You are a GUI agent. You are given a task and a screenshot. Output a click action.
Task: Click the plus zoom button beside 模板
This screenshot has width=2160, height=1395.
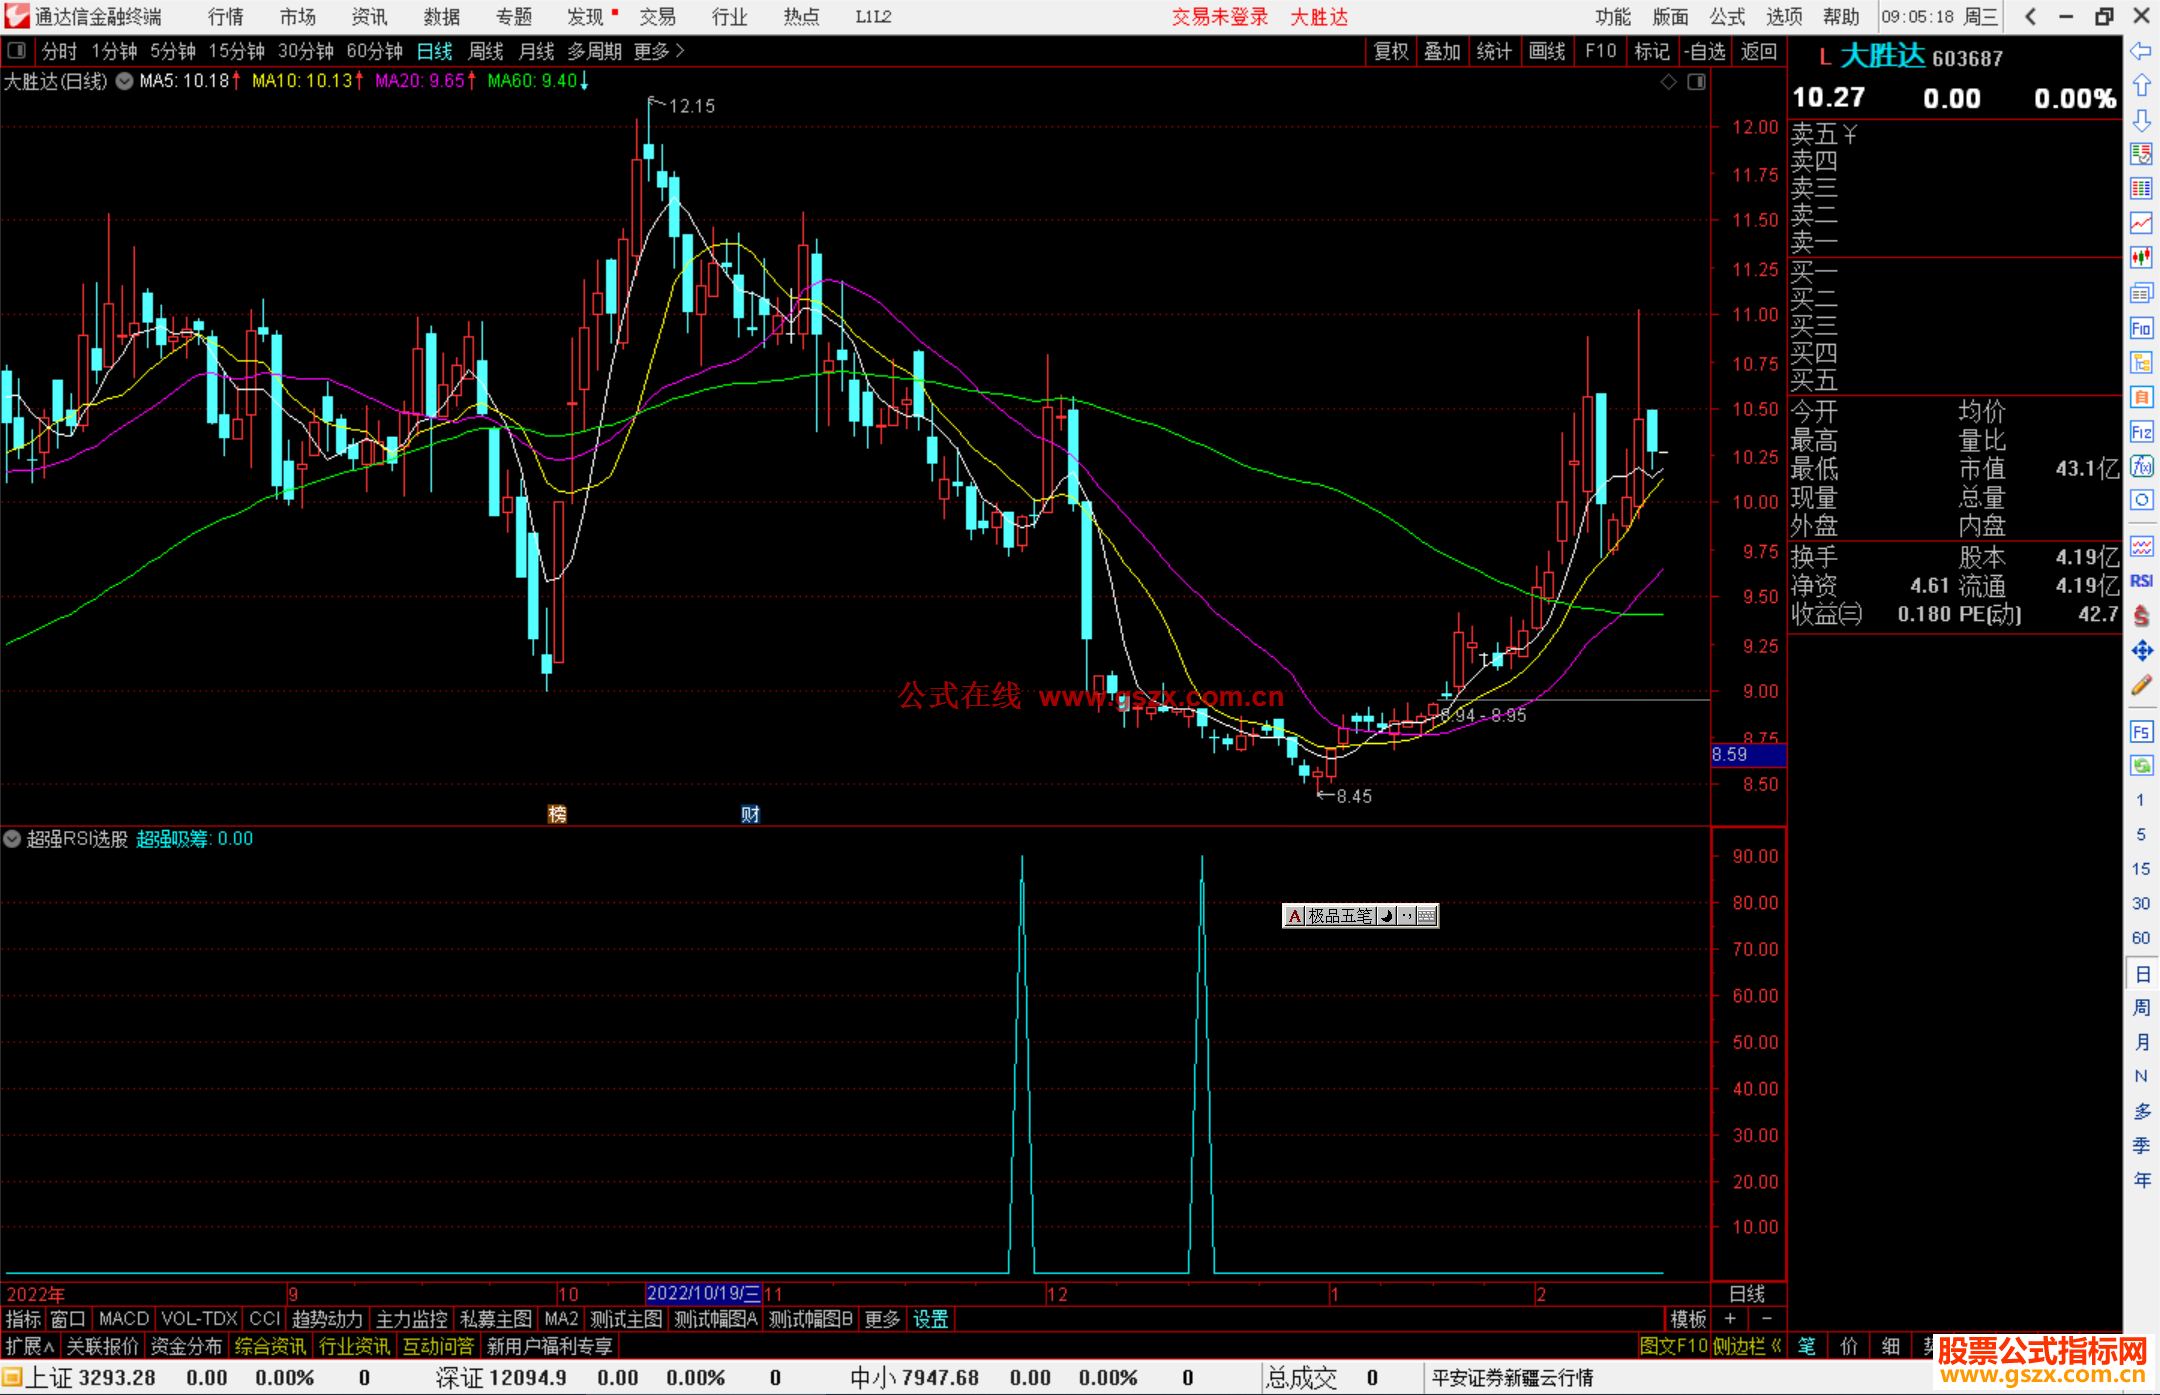point(1730,1319)
